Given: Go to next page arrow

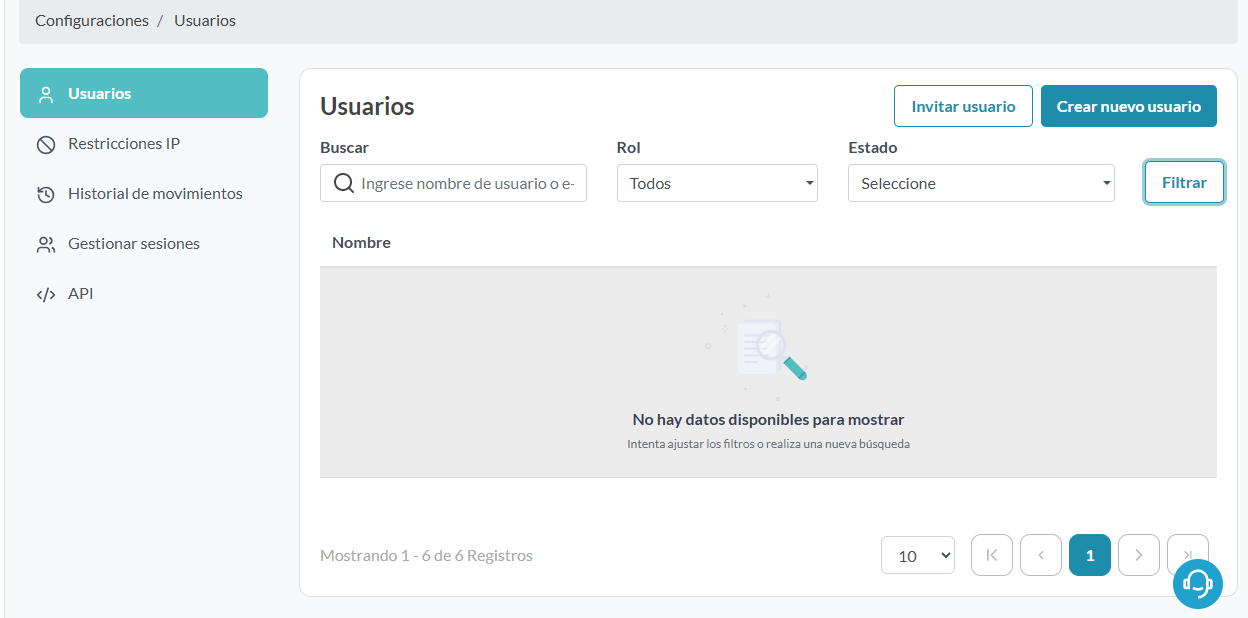Looking at the screenshot, I should [1138, 555].
